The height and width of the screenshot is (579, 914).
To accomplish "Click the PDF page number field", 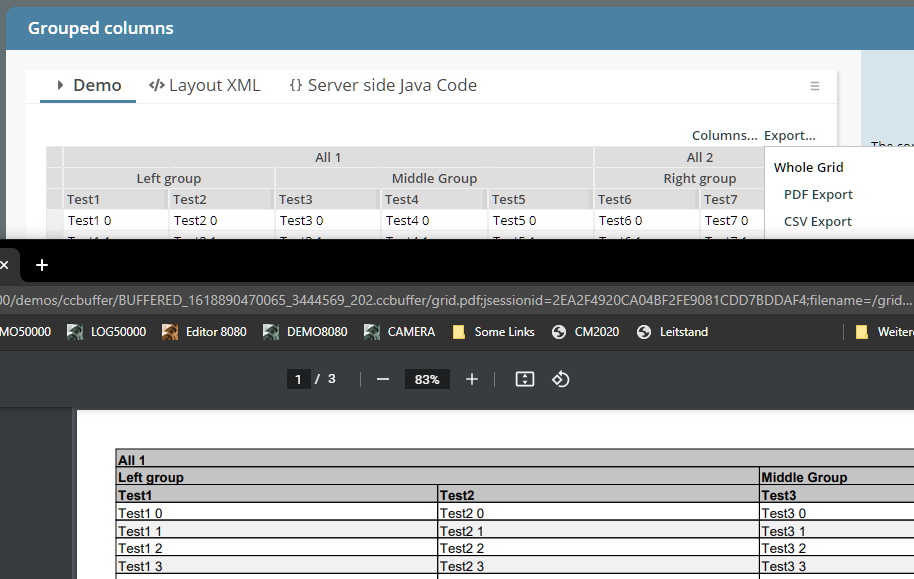I will (298, 379).
